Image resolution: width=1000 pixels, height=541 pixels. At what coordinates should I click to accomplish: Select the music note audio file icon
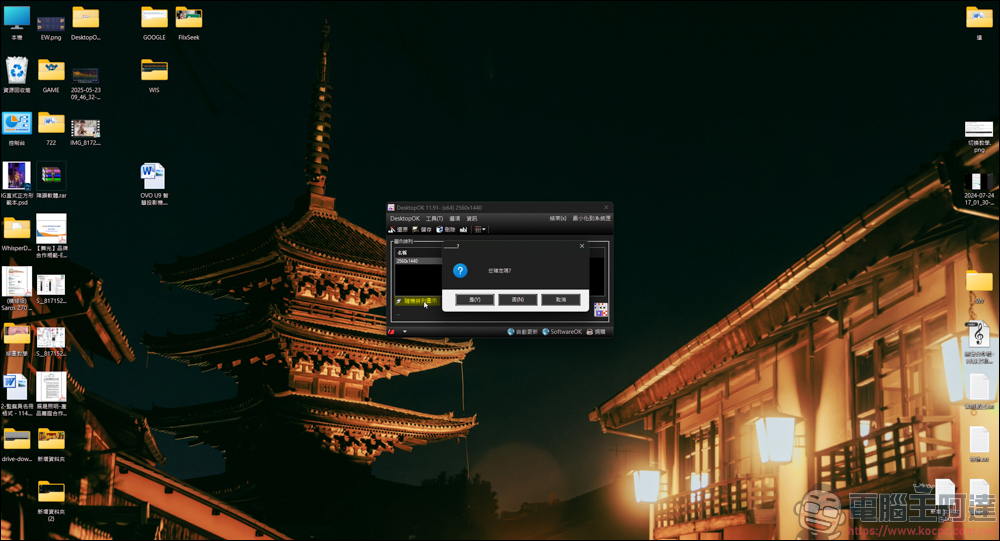(x=979, y=343)
